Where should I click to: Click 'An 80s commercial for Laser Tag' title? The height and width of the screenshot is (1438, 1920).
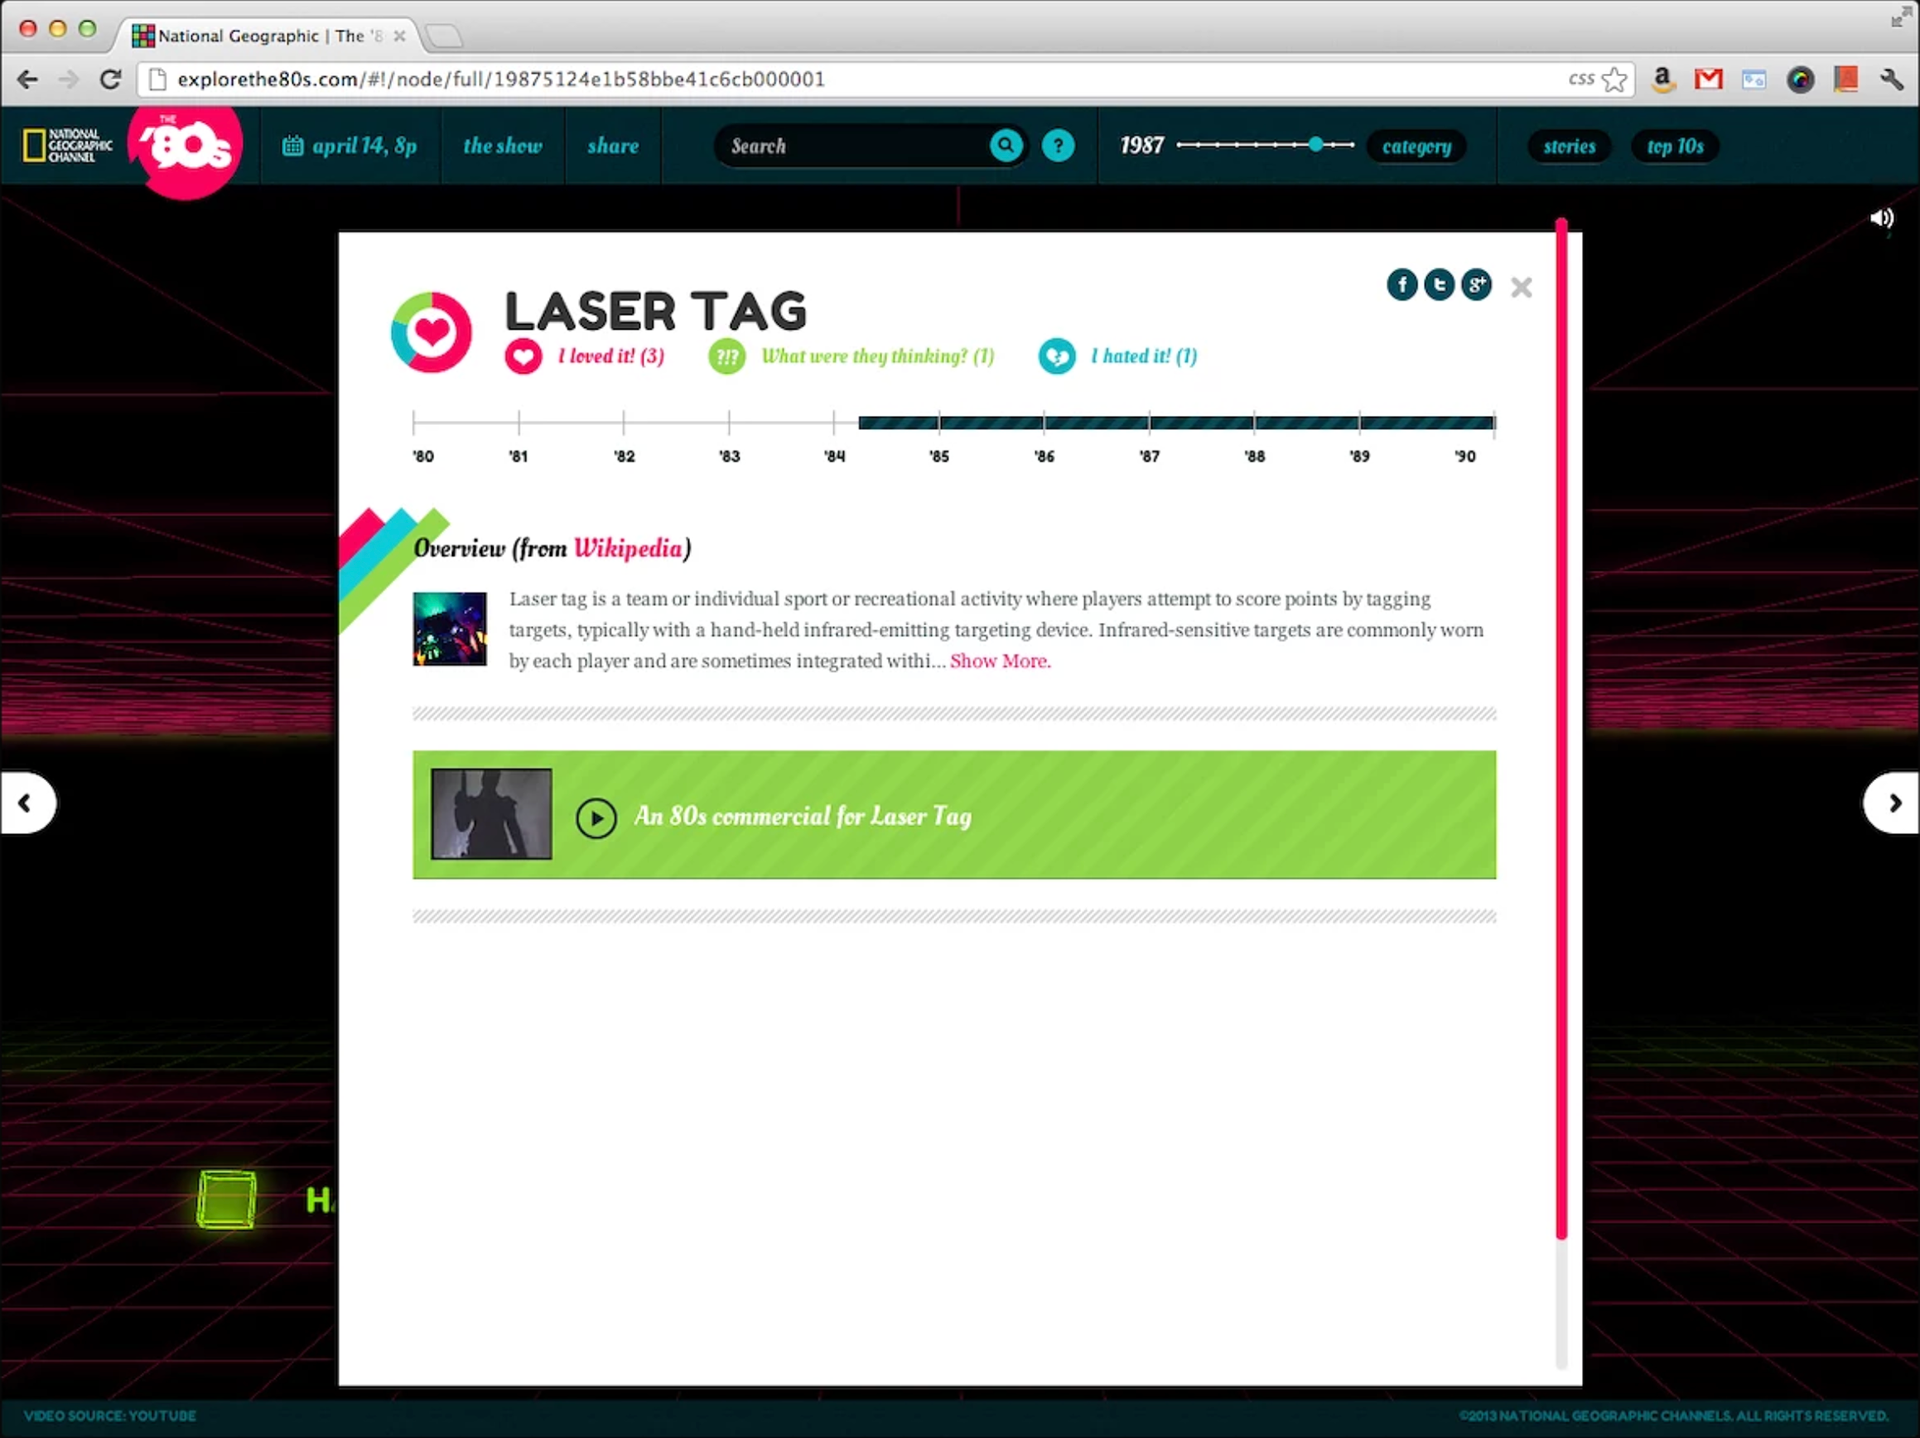(x=803, y=816)
